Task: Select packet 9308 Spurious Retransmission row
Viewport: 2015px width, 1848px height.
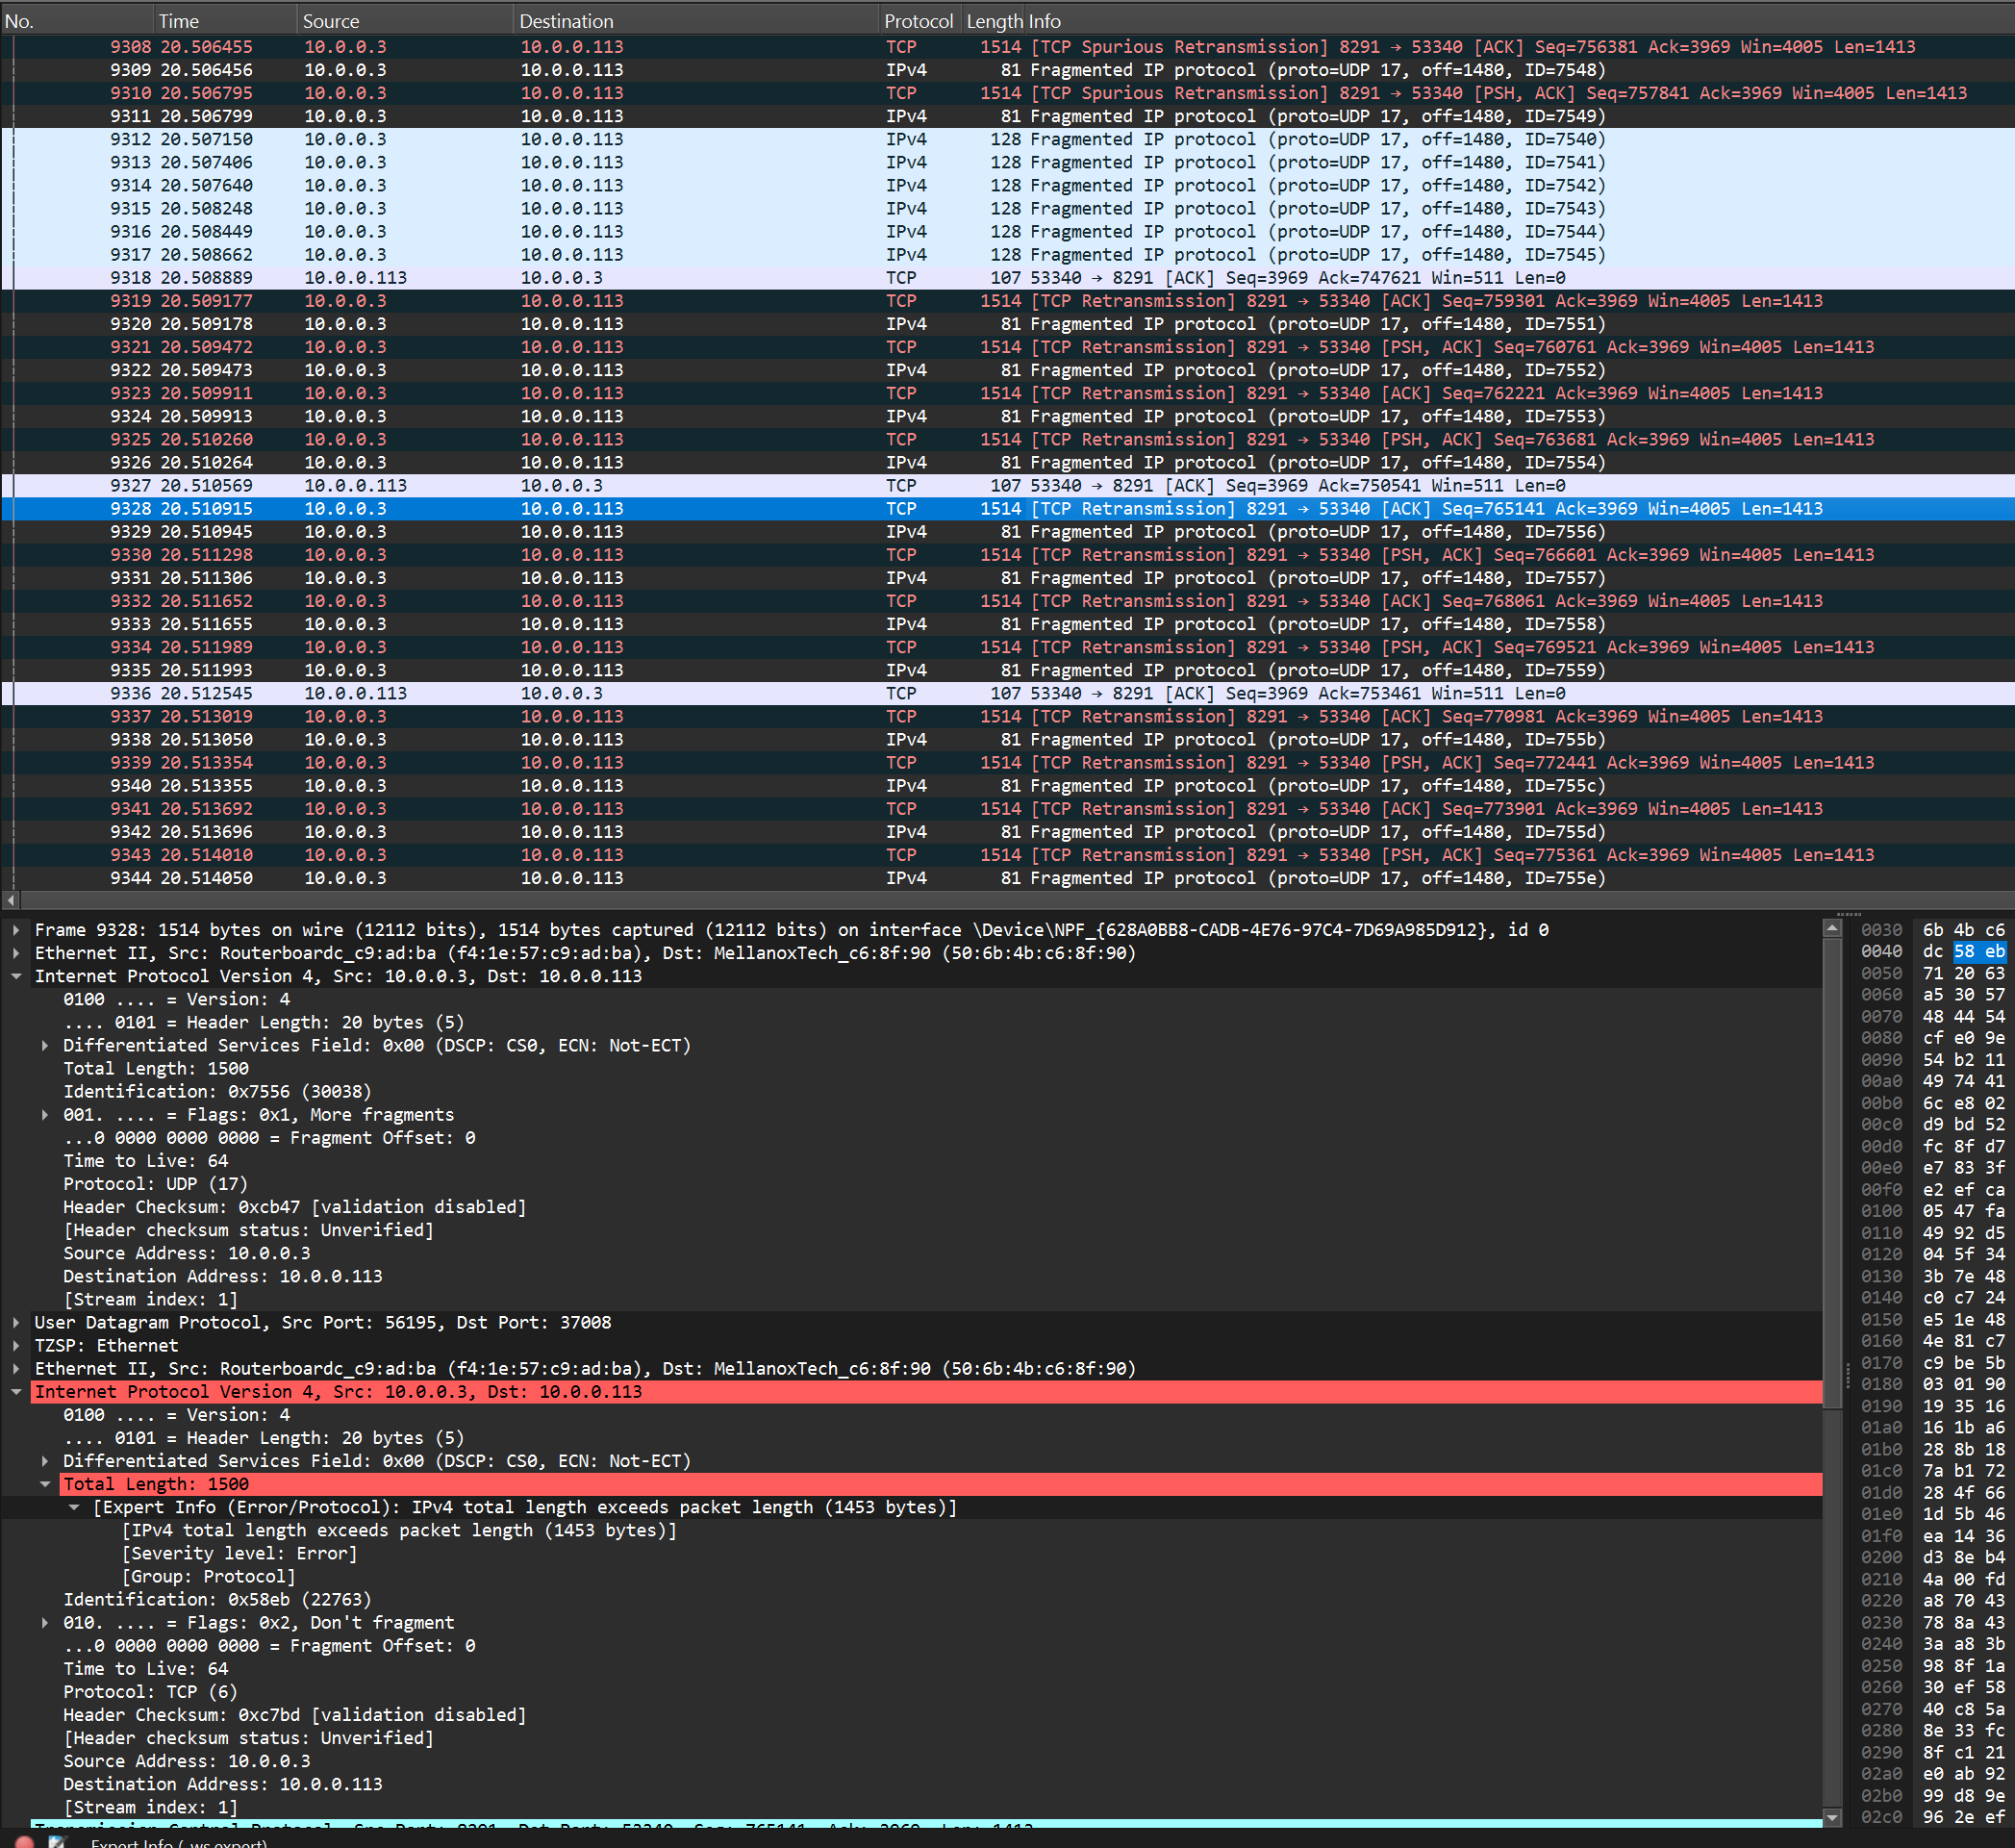Action: pos(1007,47)
